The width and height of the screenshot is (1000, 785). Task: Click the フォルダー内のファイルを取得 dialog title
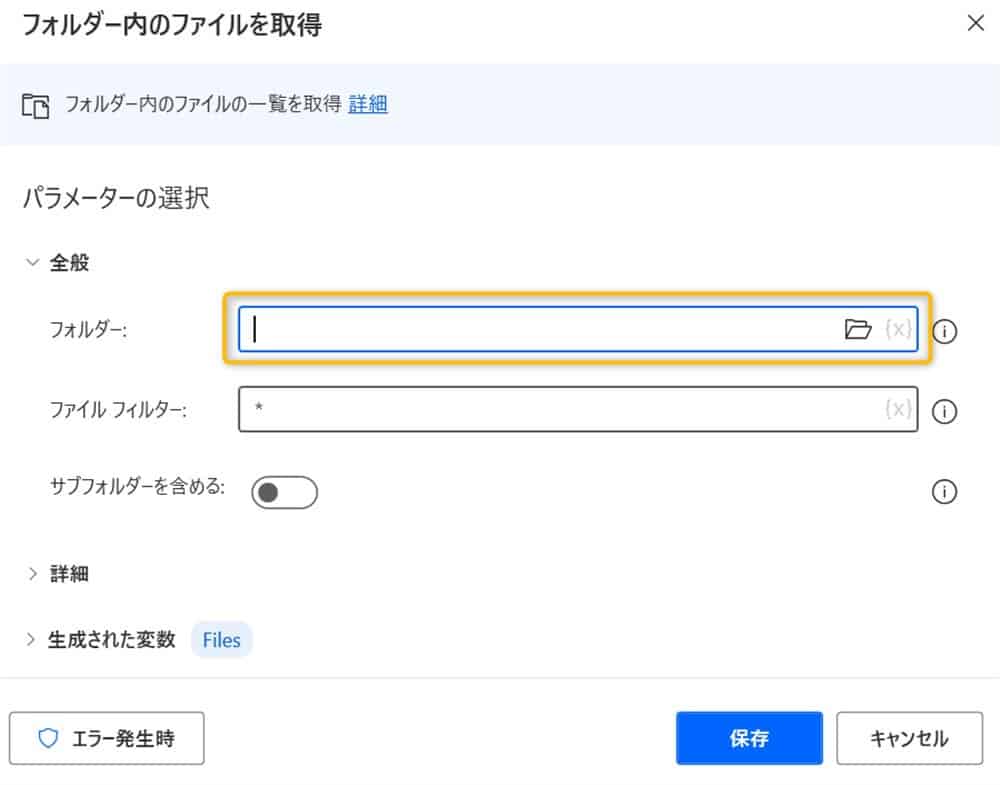coord(172,25)
